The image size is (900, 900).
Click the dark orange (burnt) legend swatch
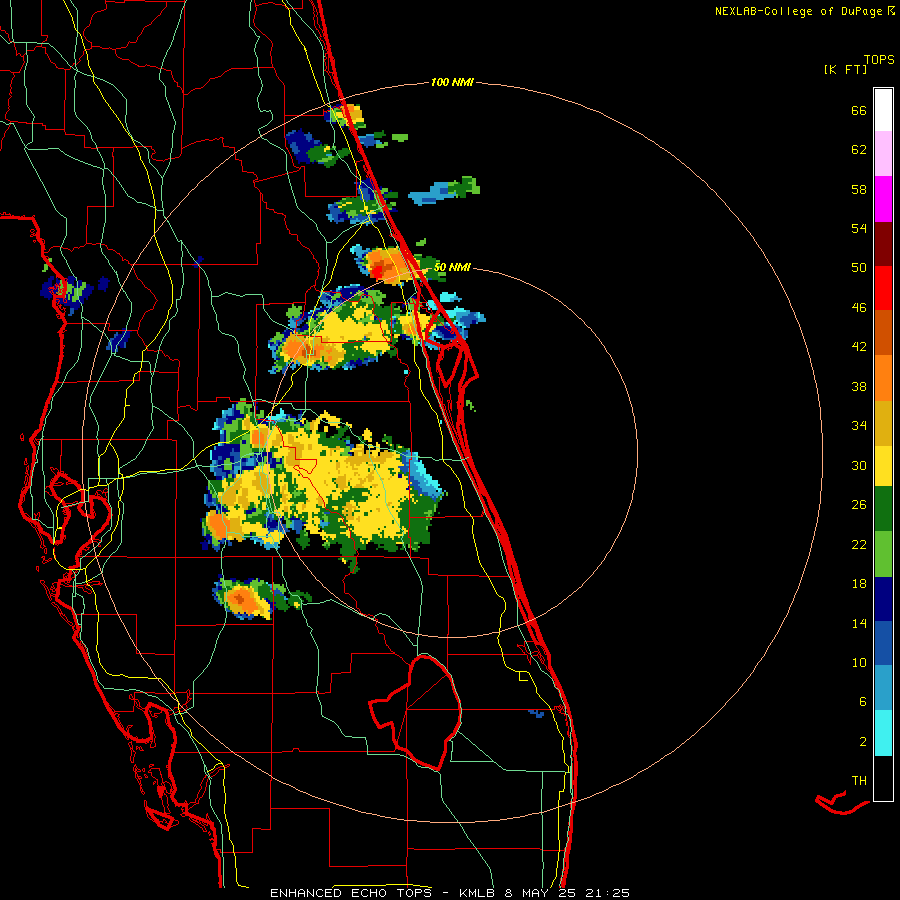883,333
